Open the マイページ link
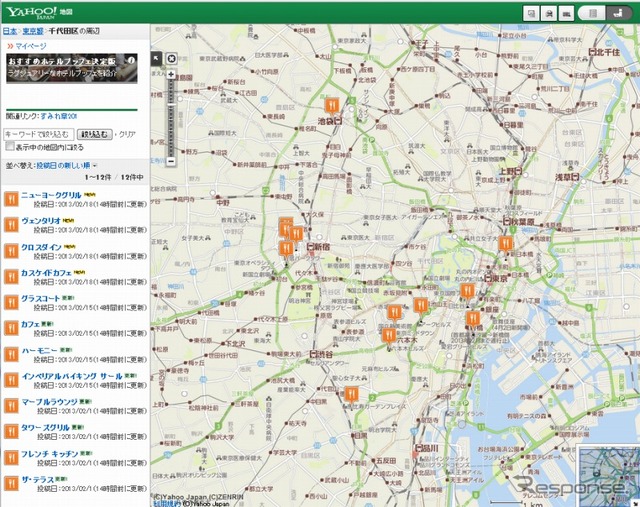 pos(31,46)
